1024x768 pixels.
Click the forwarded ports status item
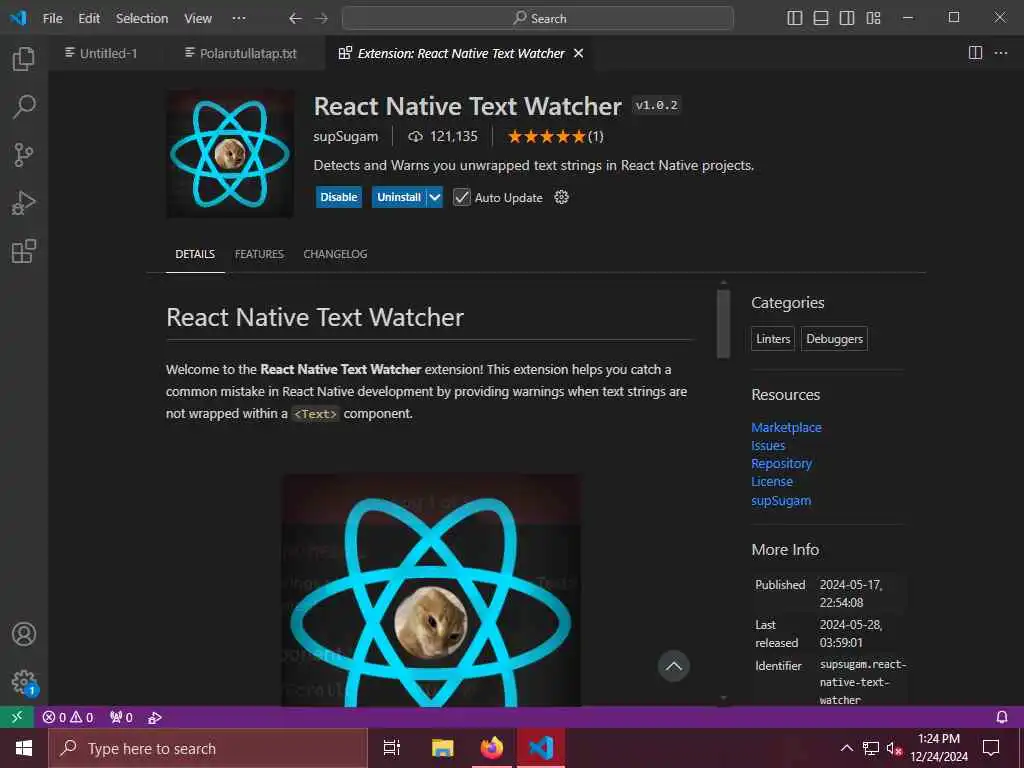(121, 718)
